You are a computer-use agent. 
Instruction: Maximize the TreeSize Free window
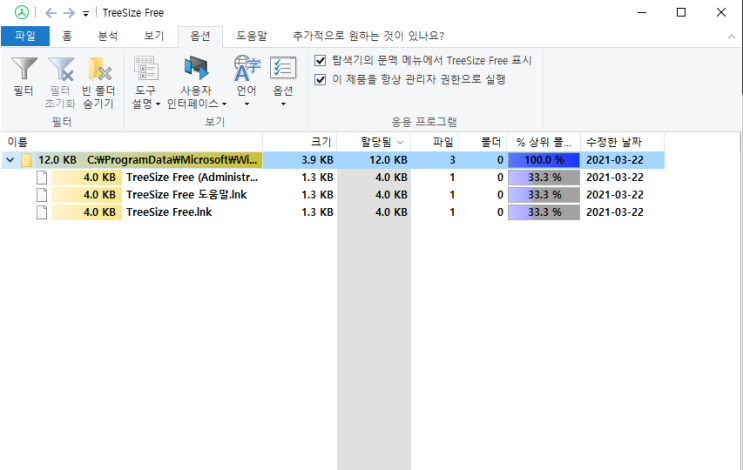point(681,13)
